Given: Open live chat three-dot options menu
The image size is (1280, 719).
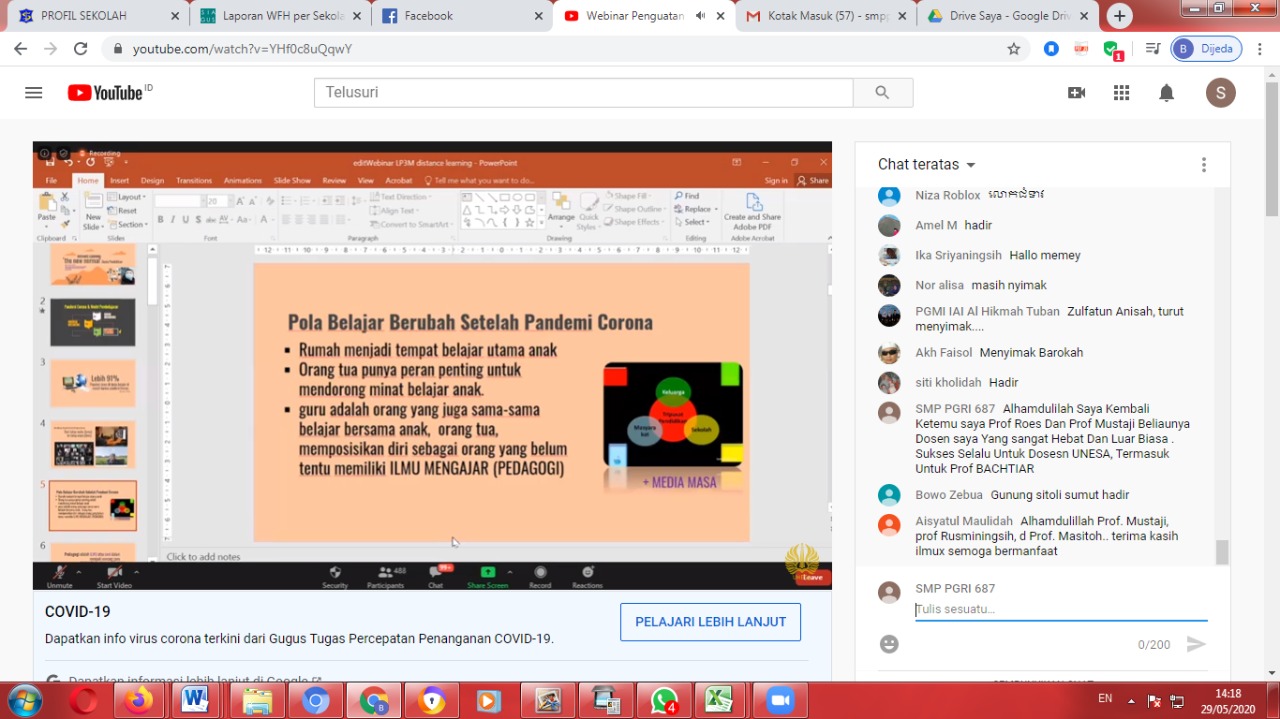Looking at the screenshot, I should (x=1204, y=165).
